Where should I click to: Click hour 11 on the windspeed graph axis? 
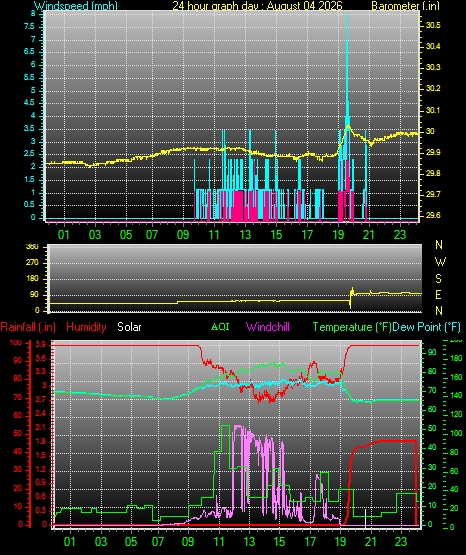pyautogui.click(x=214, y=235)
